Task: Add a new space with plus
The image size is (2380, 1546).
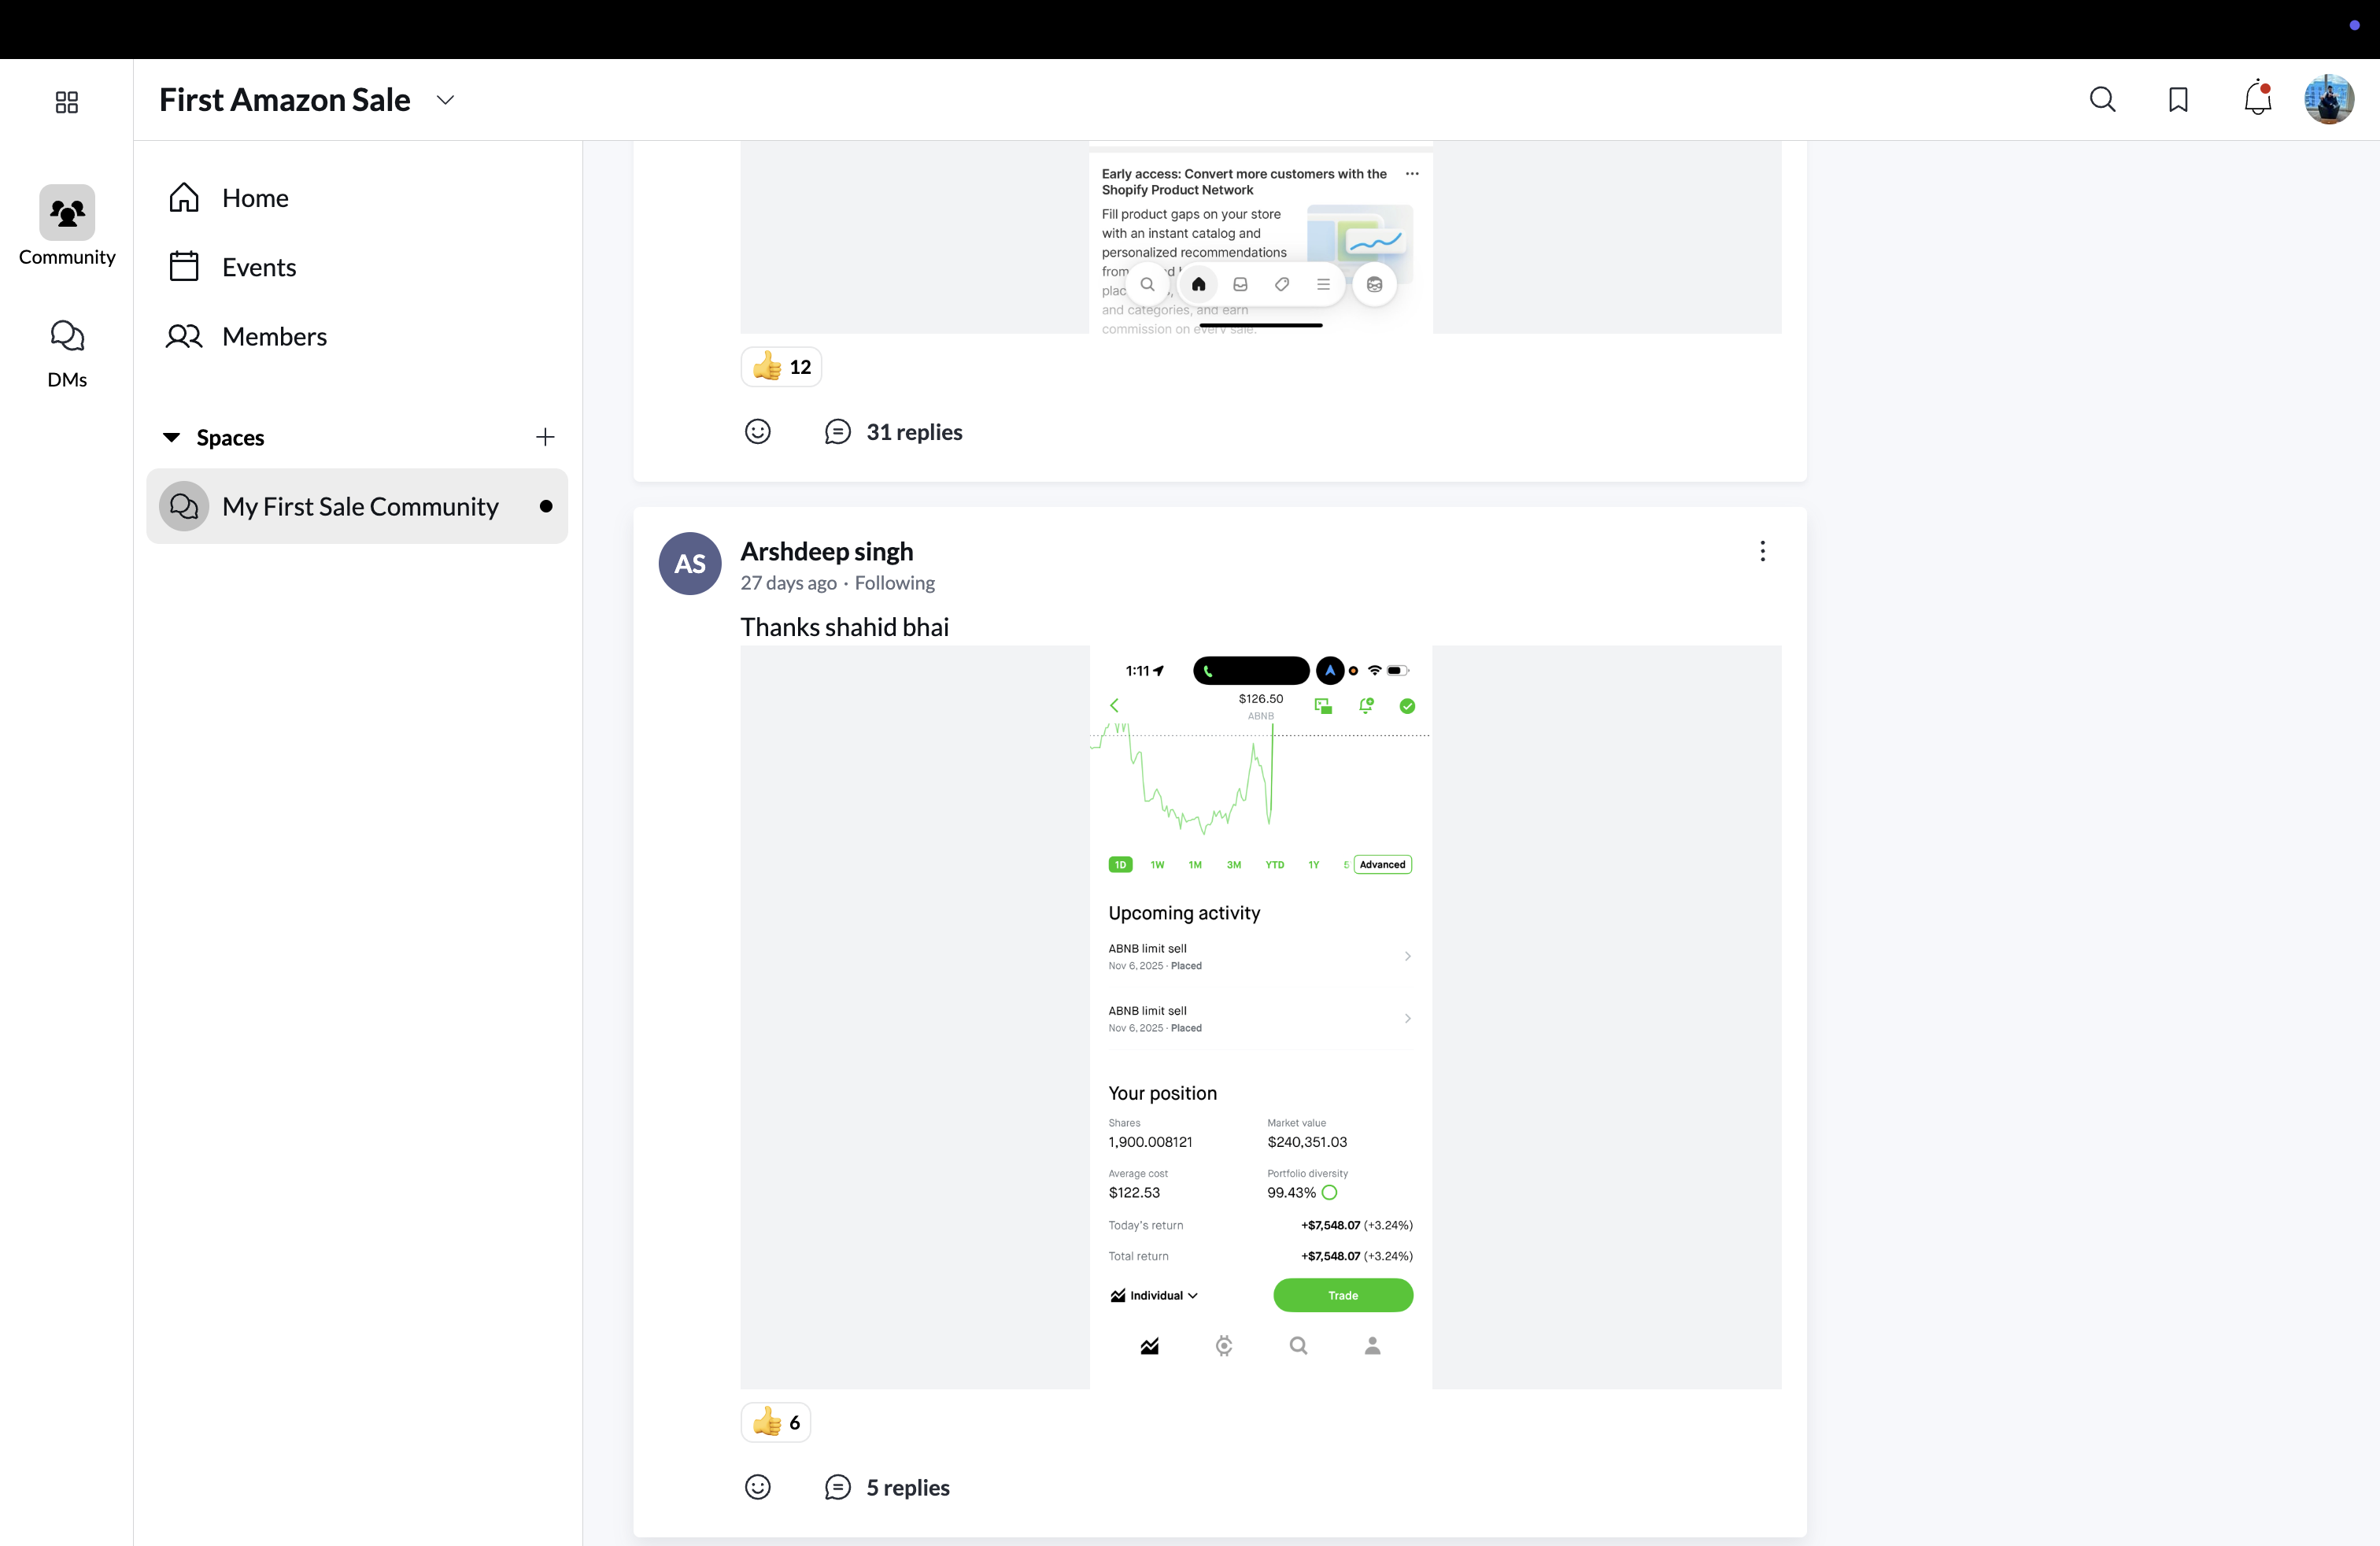Action: [545, 437]
